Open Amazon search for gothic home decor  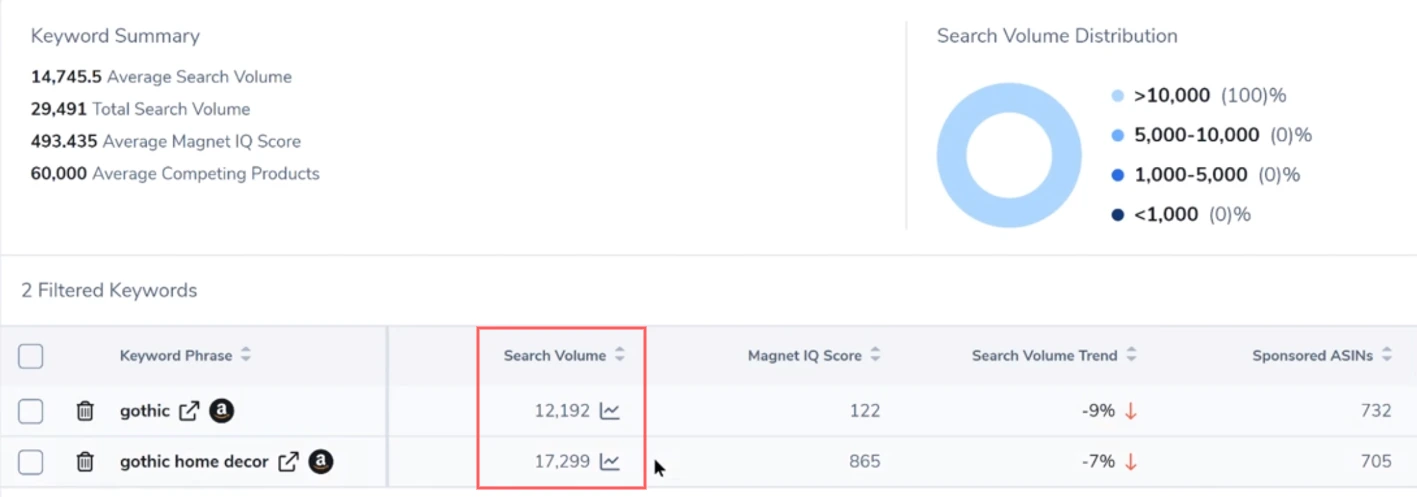coord(320,462)
